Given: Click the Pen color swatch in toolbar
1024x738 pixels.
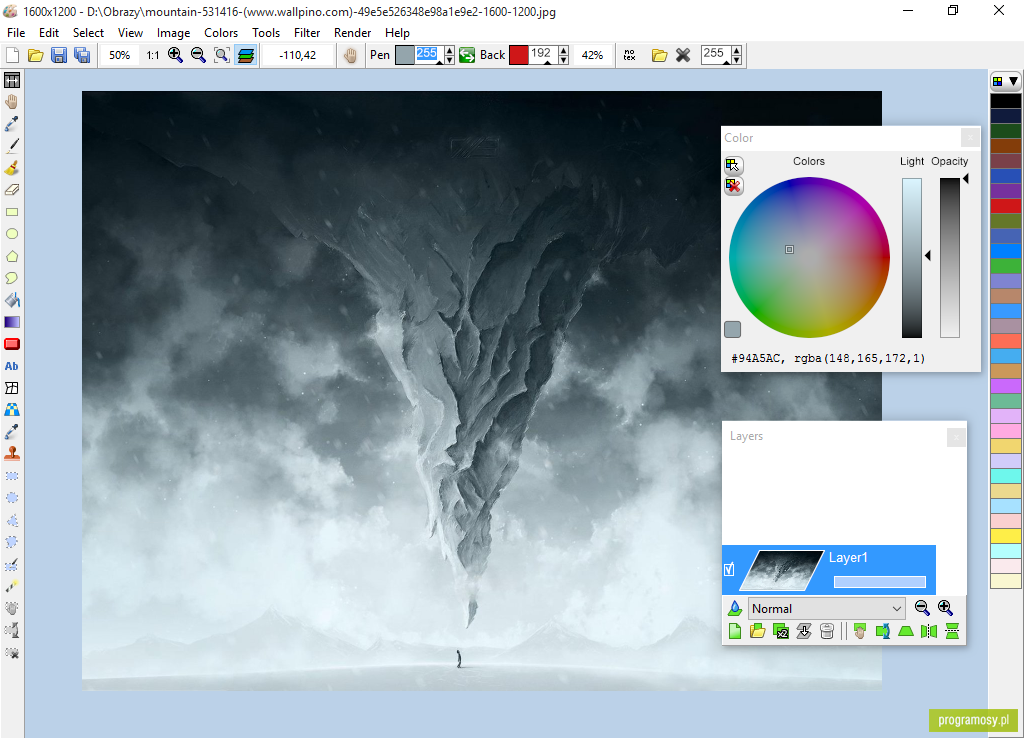Looking at the screenshot, I should click(x=405, y=56).
